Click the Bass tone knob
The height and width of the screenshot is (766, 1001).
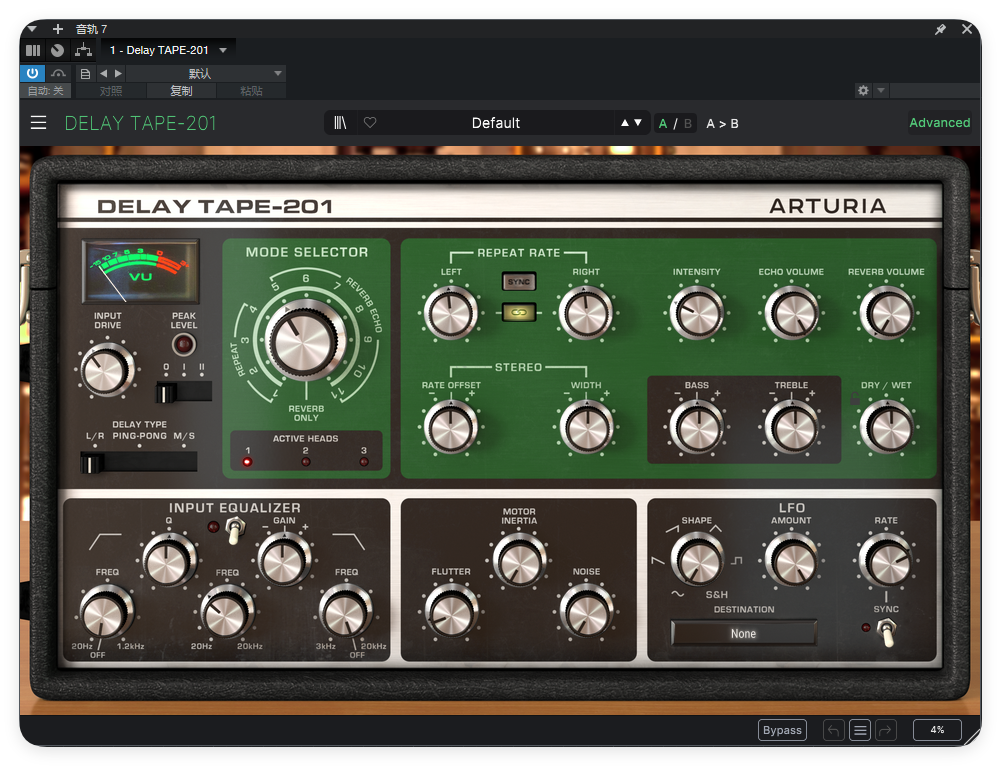click(x=696, y=427)
